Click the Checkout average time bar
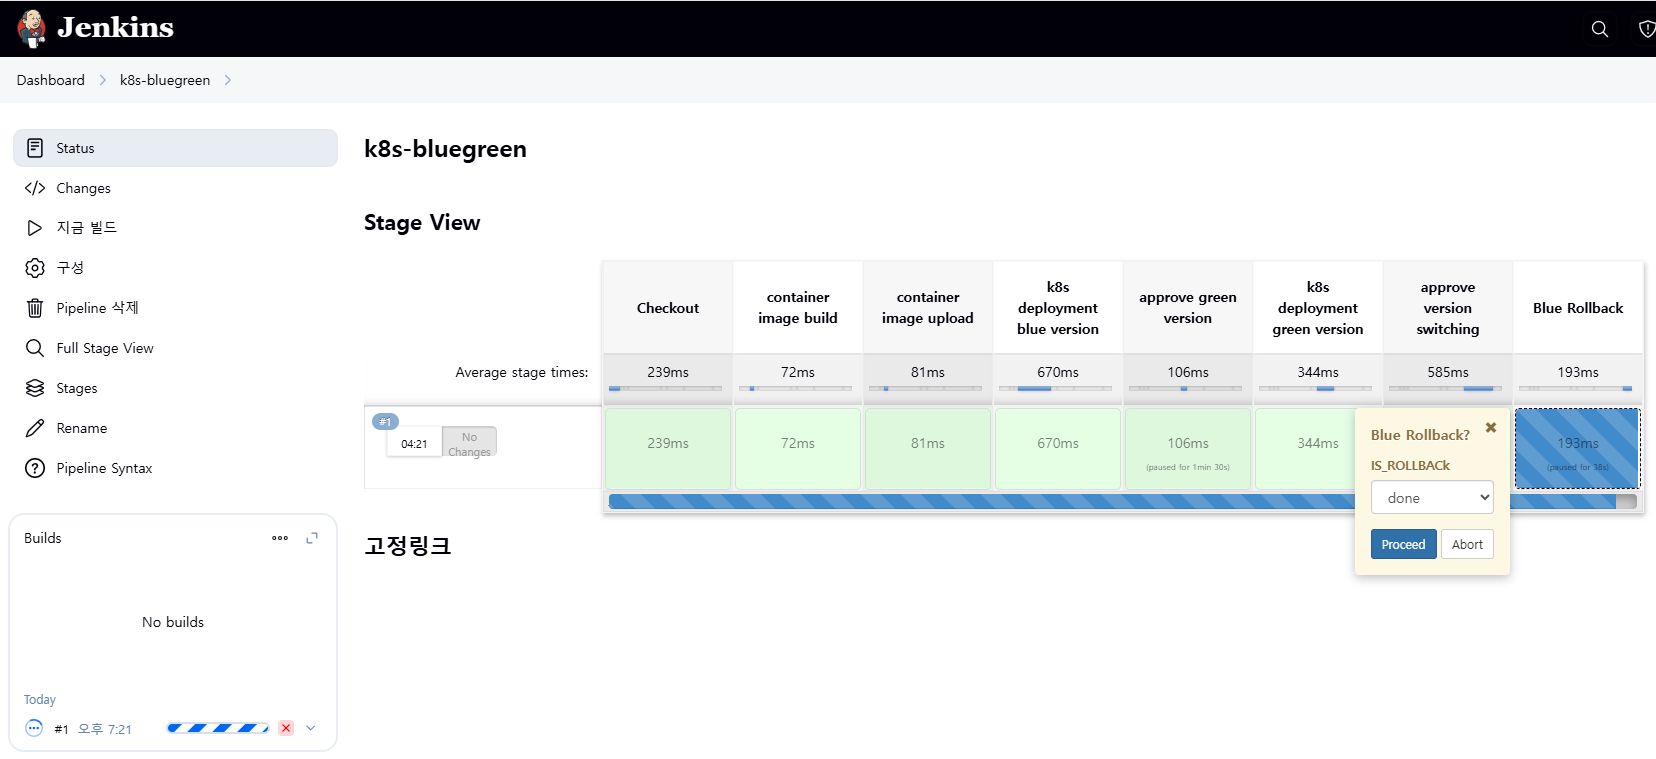Viewport: 1656px width, 759px height. (x=665, y=388)
